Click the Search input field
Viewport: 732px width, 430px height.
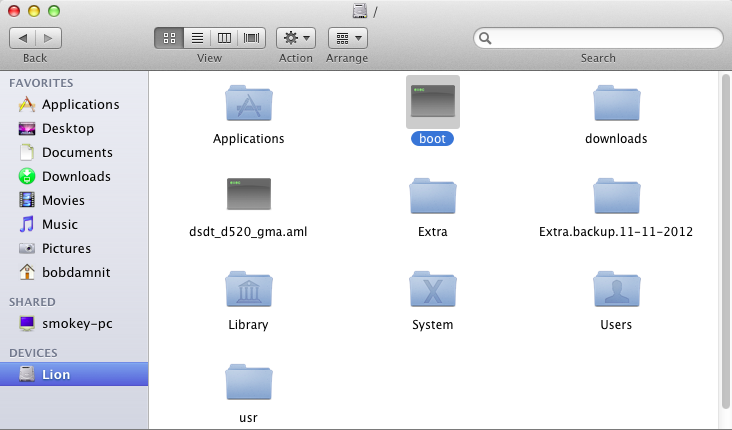coord(605,38)
